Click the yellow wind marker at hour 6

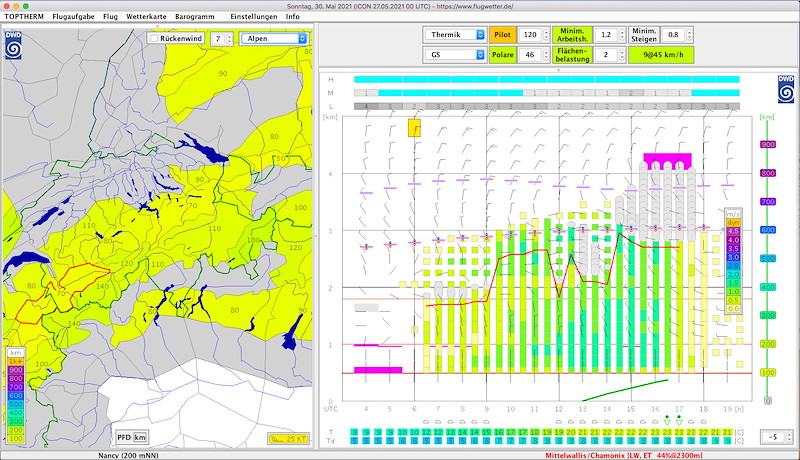pos(414,128)
